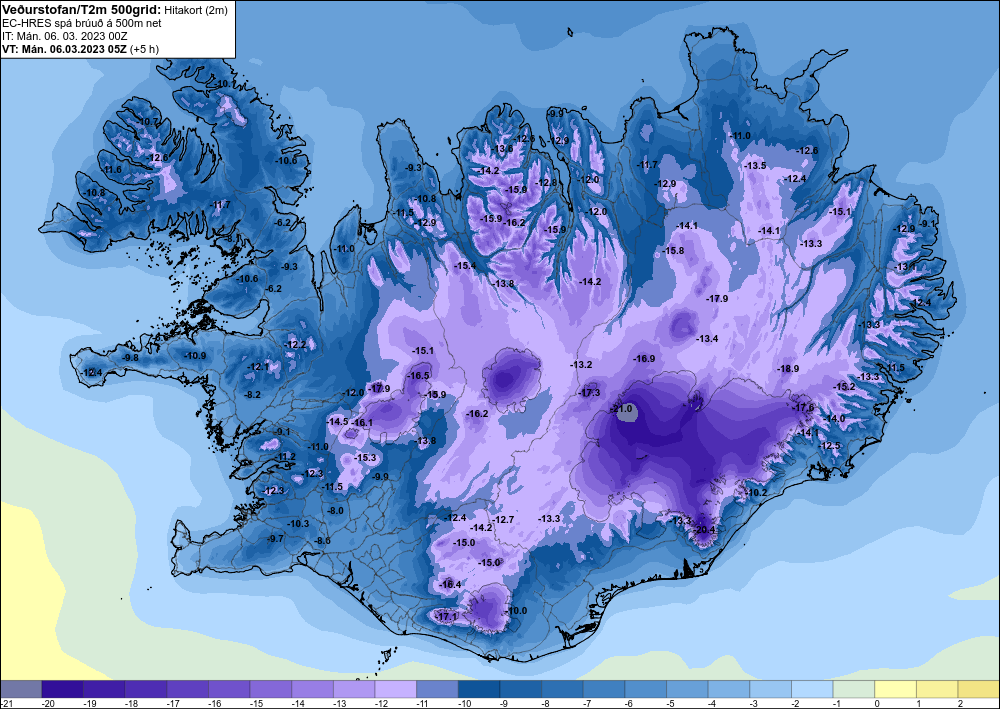Click the '(+5 h)' forecast offset

[x=144, y=49]
